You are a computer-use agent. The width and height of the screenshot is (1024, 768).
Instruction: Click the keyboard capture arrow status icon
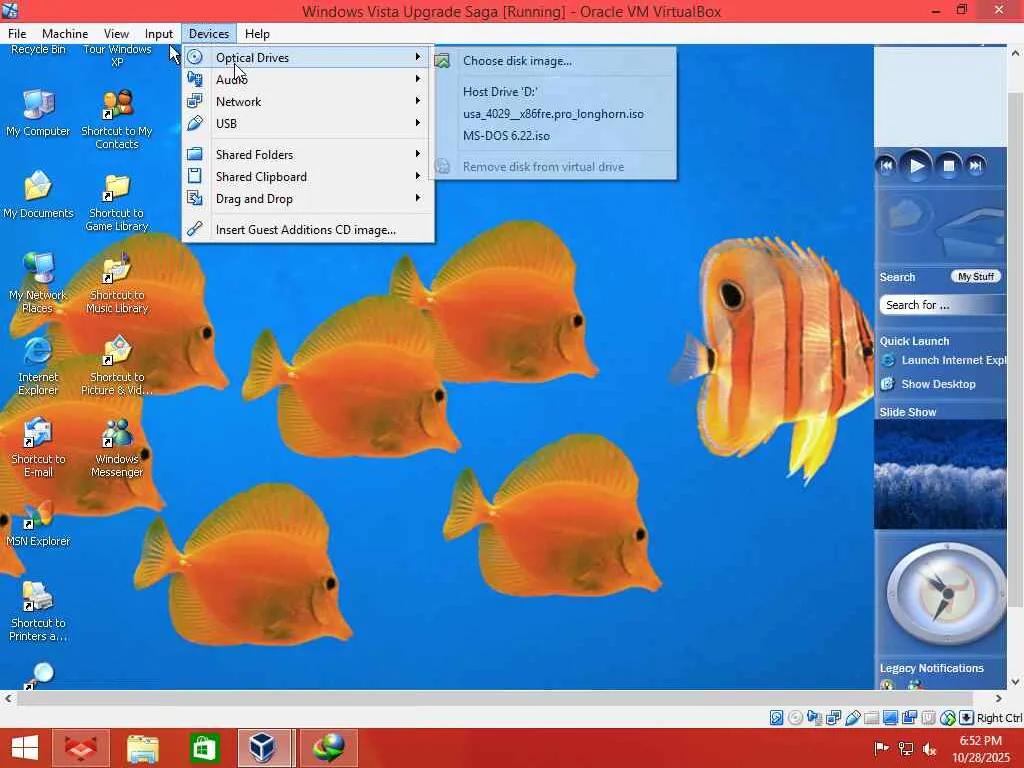[967, 718]
